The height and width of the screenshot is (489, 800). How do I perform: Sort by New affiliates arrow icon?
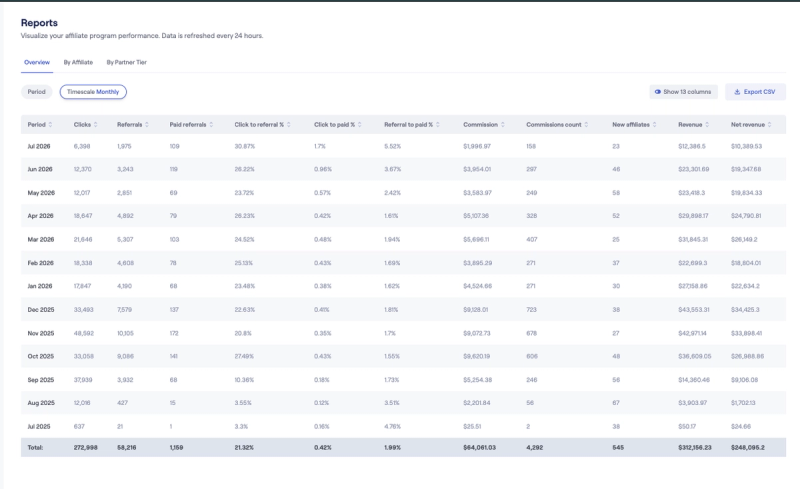(x=655, y=125)
